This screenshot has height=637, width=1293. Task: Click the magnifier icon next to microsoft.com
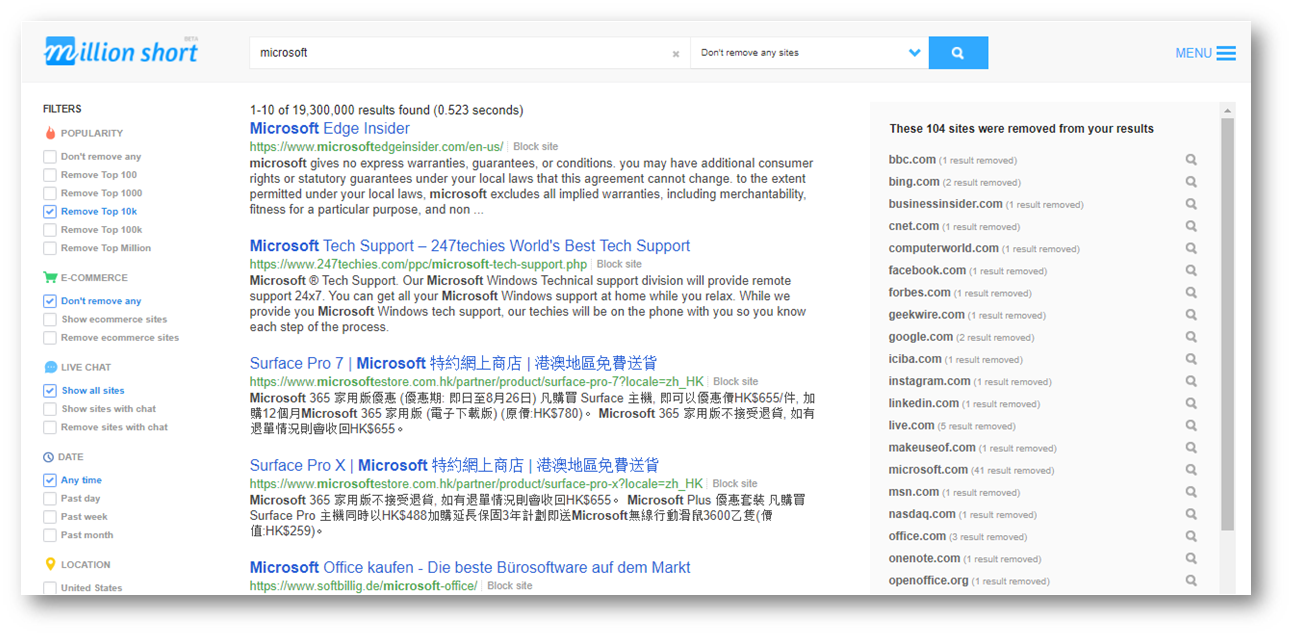[x=1191, y=470]
